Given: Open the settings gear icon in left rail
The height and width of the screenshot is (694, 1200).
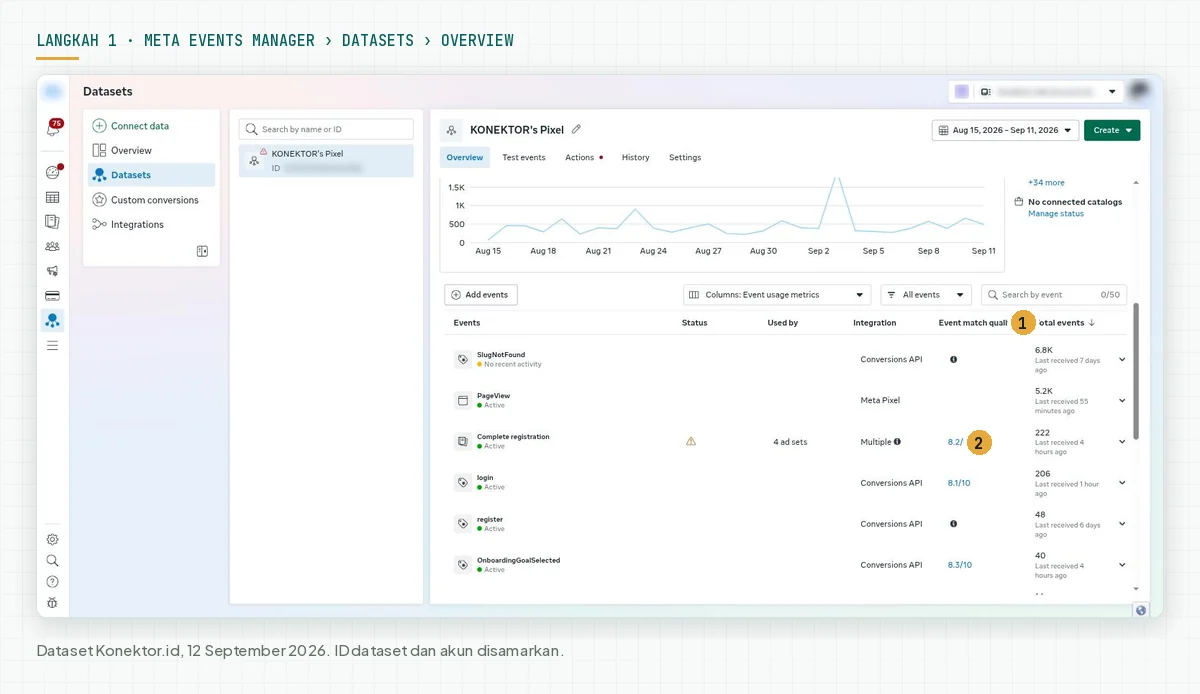Looking at the screenshot, I should (53, 539).
